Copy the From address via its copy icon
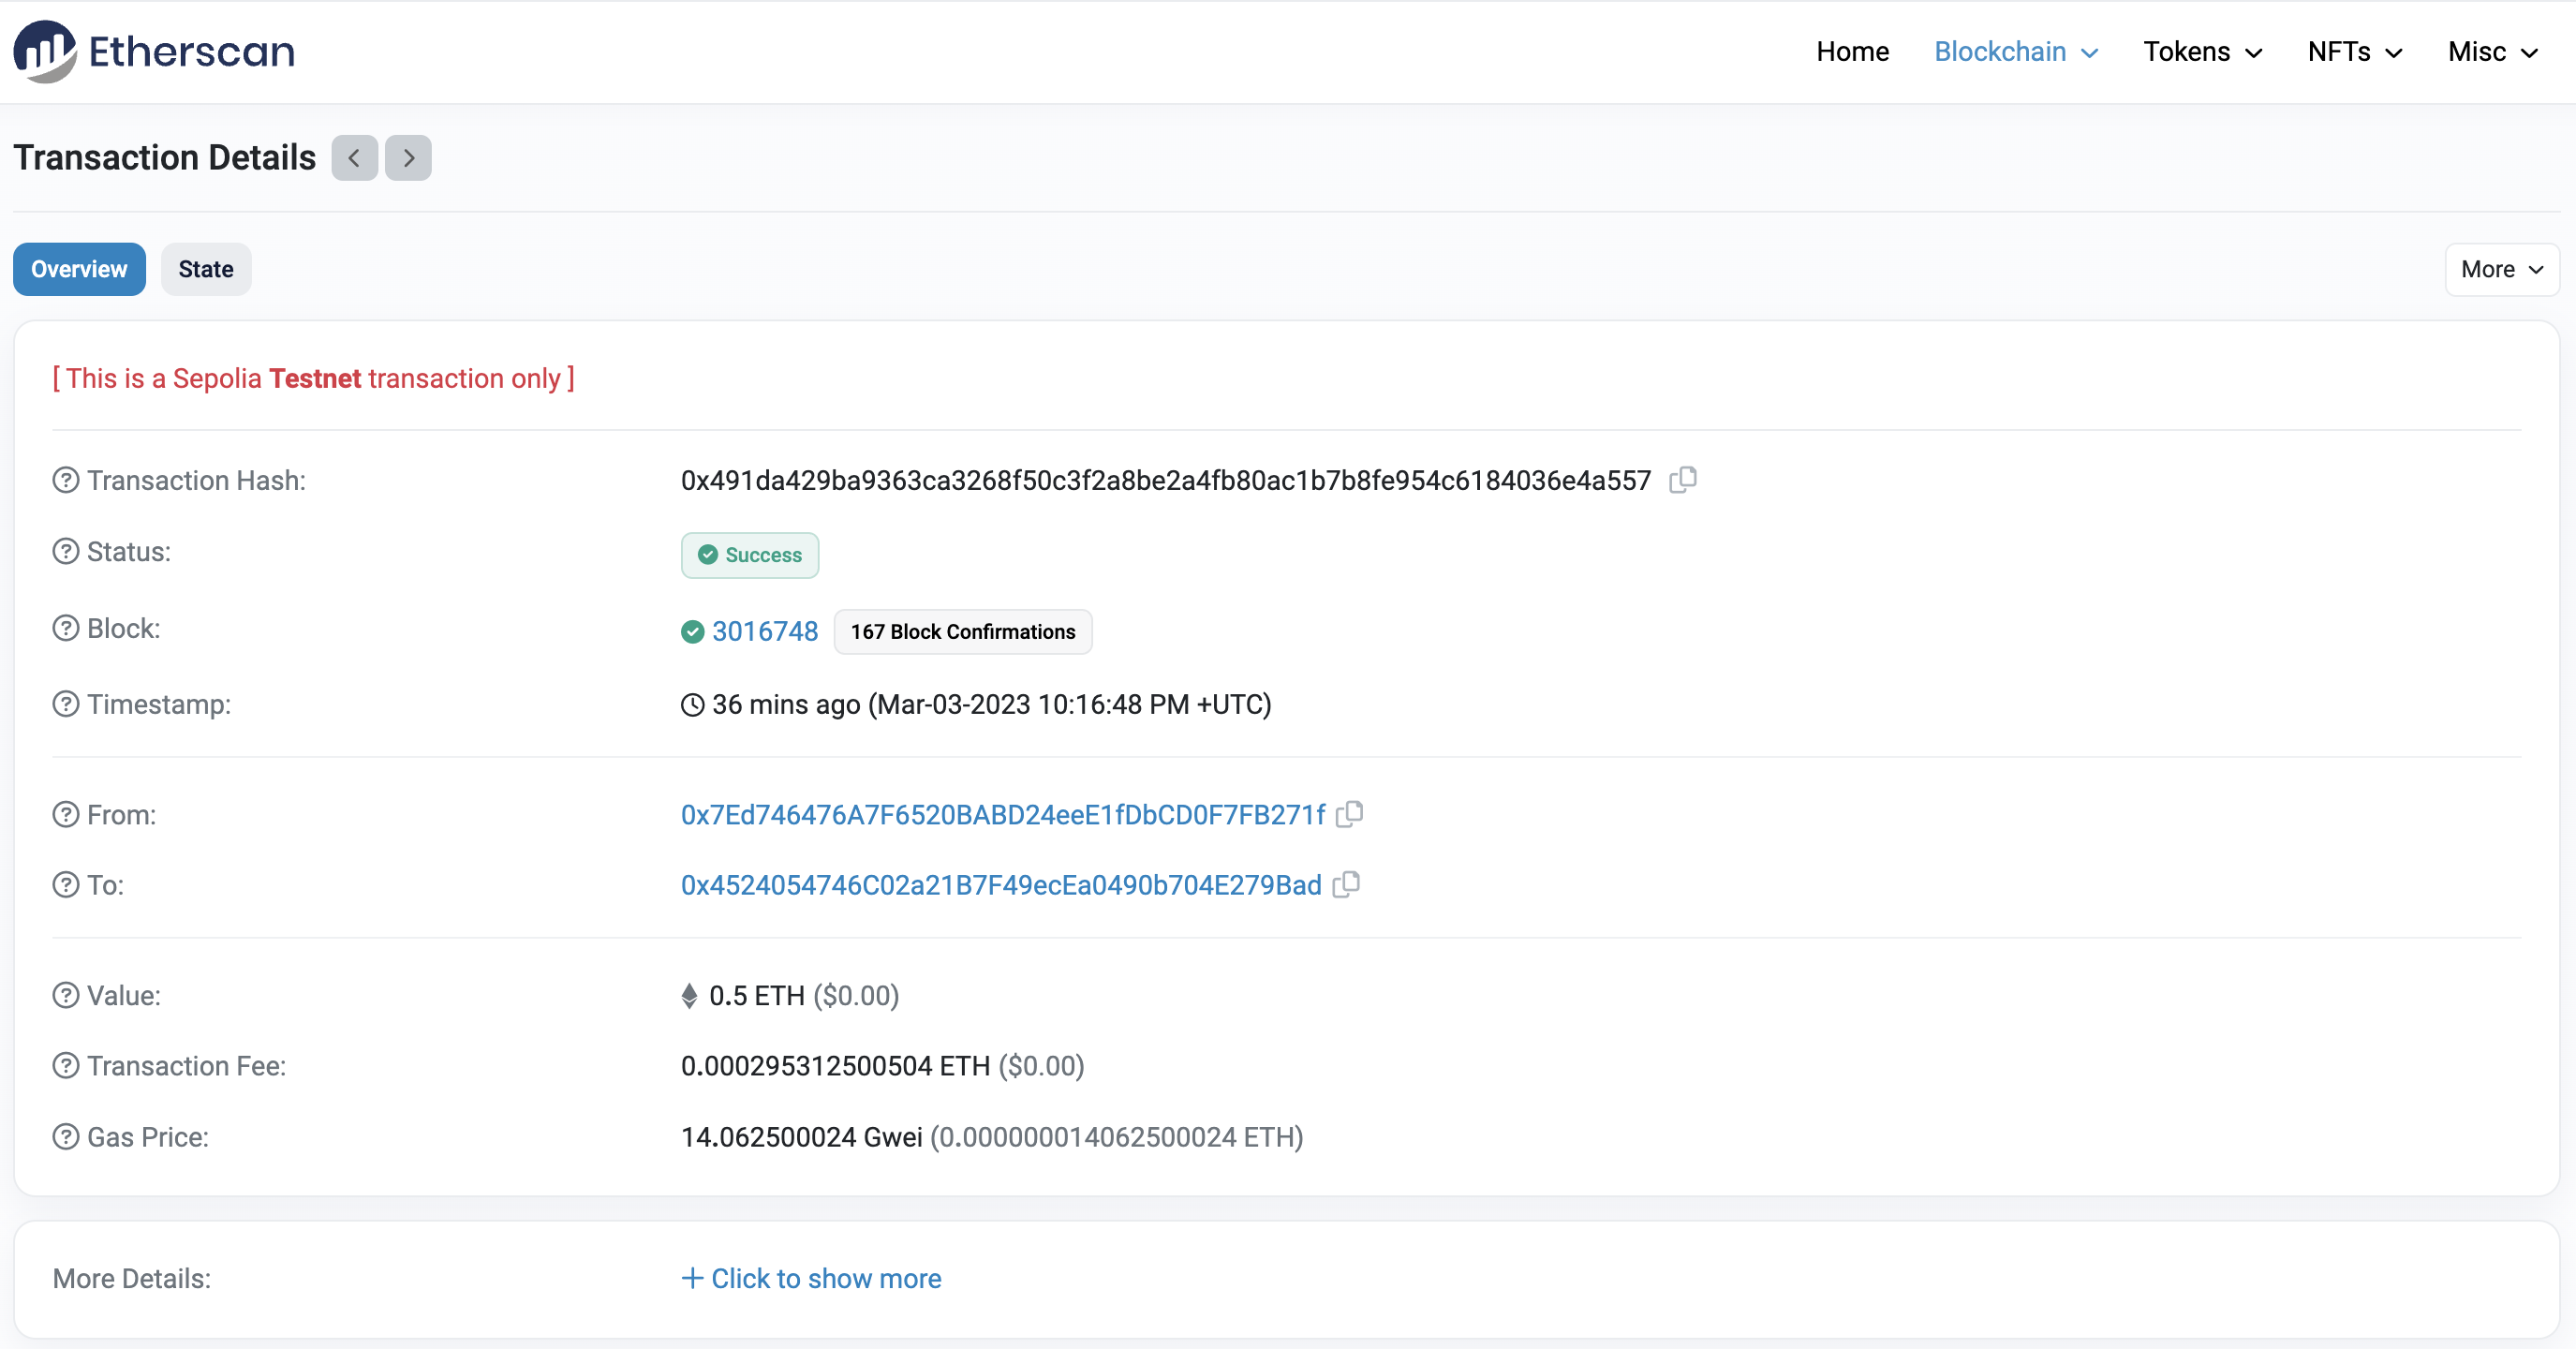 [1349, 814]
